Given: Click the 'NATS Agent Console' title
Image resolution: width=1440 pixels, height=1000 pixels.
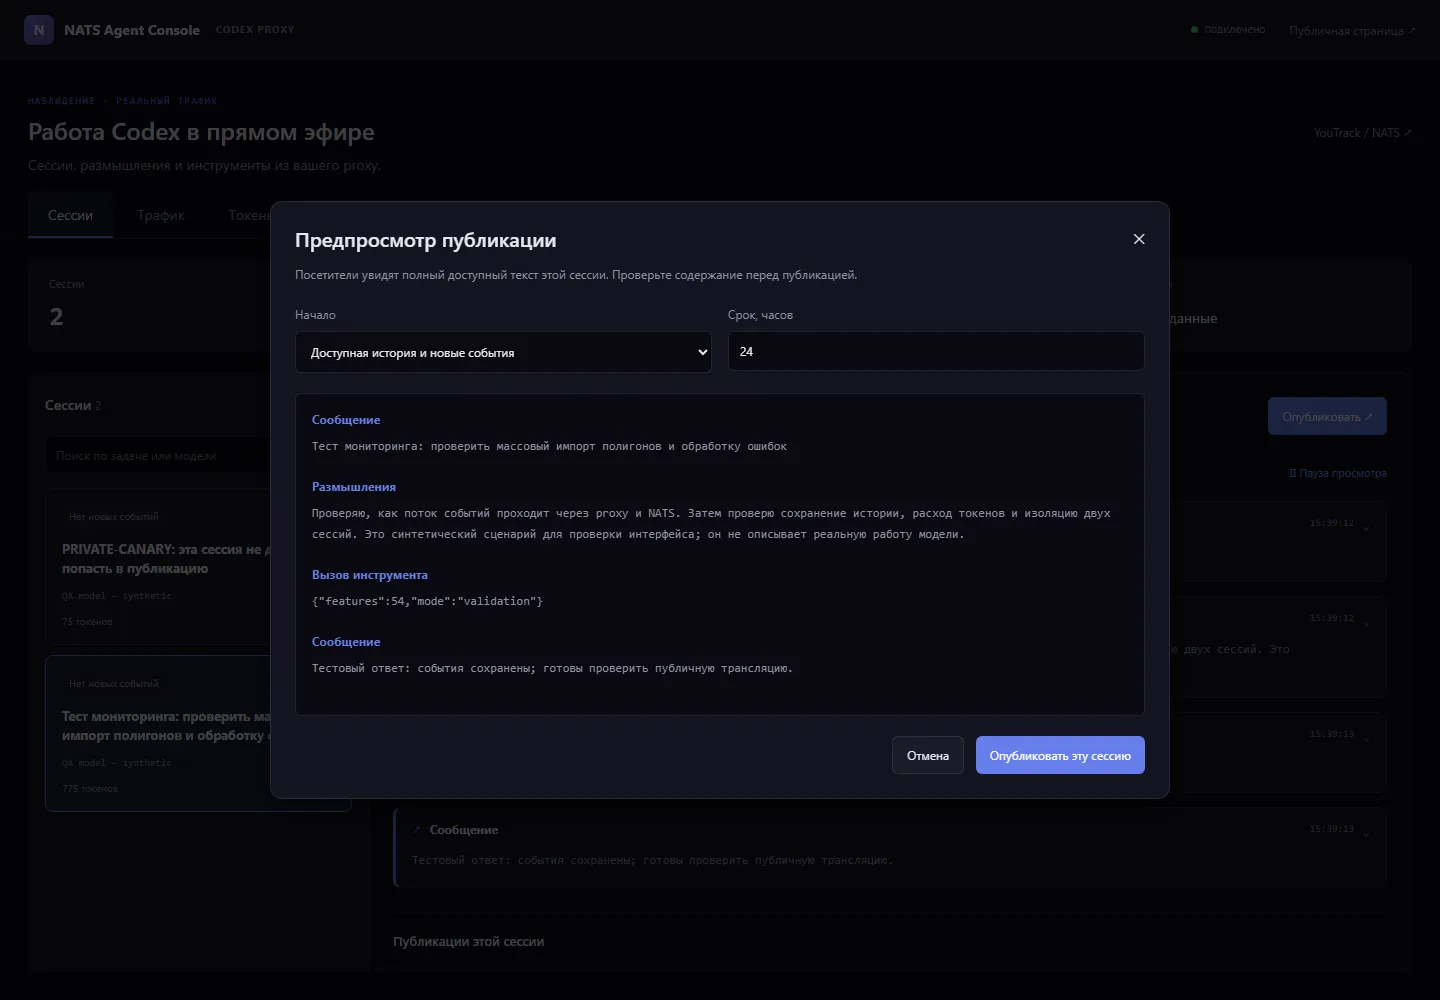Looking at the screenshot, I should (132, 30).
